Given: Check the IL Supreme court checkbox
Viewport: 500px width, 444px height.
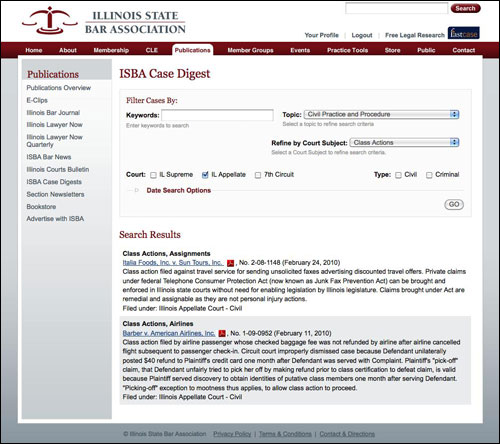Looking at the screenshot, I should tap(153, 175).
